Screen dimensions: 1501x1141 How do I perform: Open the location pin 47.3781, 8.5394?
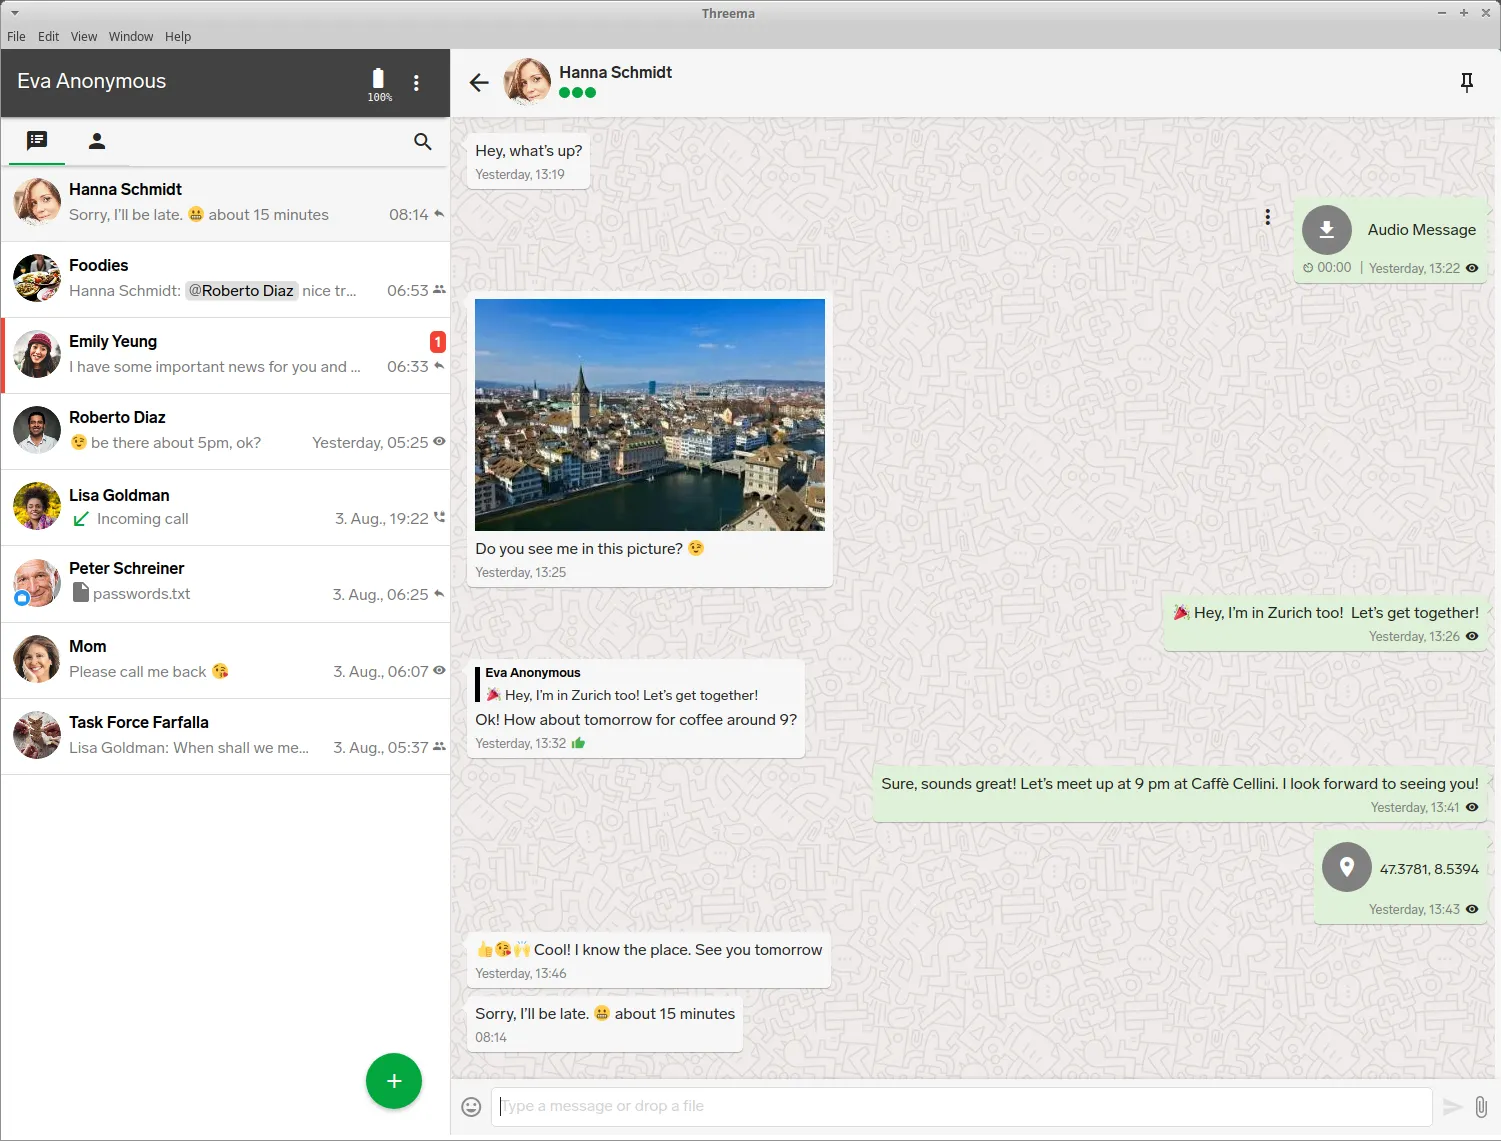coord(1347,867)
